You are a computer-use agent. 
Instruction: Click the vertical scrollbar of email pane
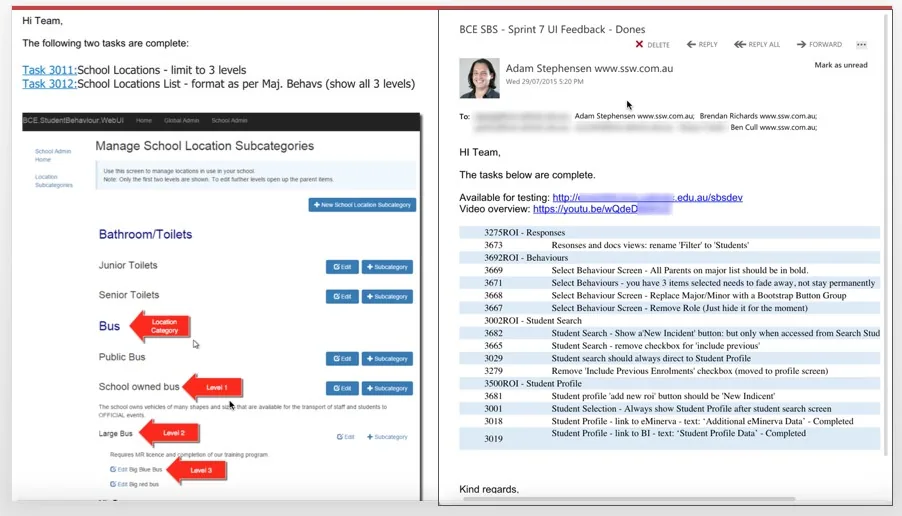point(885,233)
